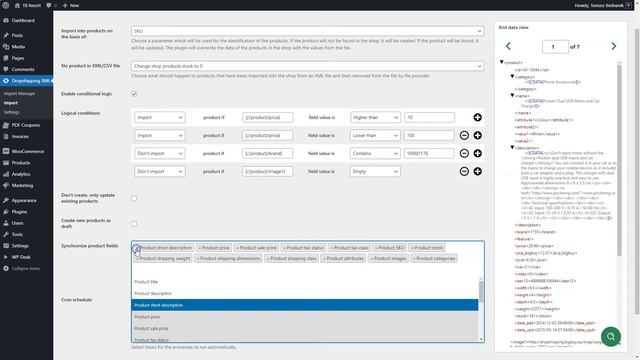640x360 pixels.
Task: Open Products menu in sidebar
Action: (21, 163)
